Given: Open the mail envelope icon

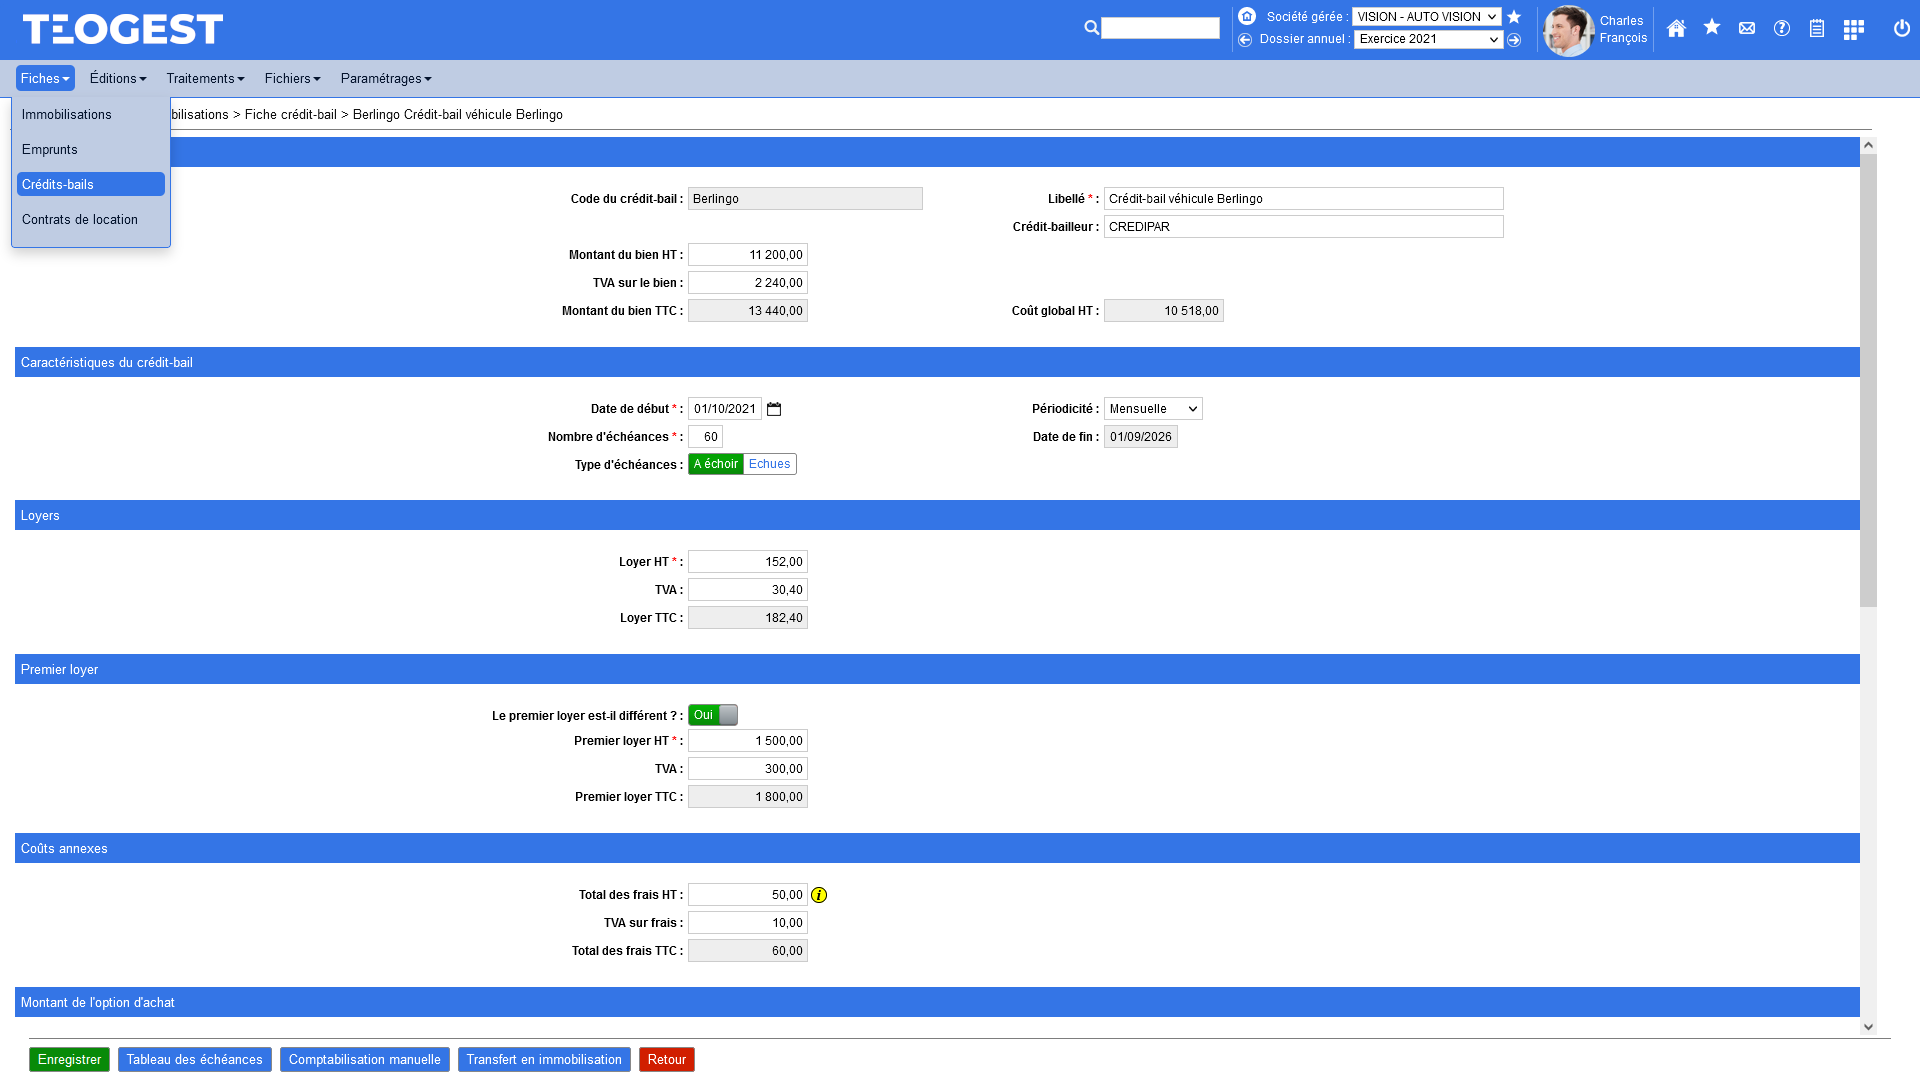Looking at the screenshot, I should (1747, 29).
